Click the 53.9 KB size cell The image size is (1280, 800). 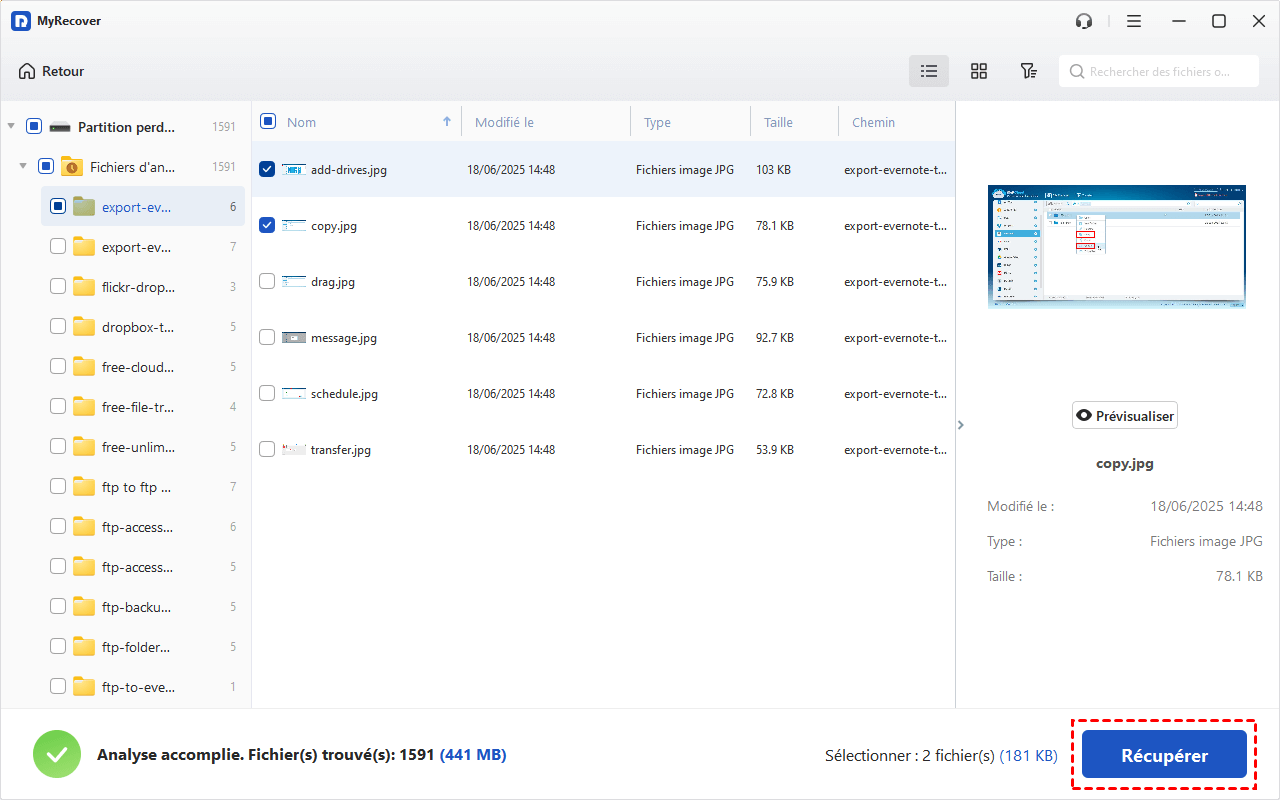pyautogui.click(x=775, y=450)
